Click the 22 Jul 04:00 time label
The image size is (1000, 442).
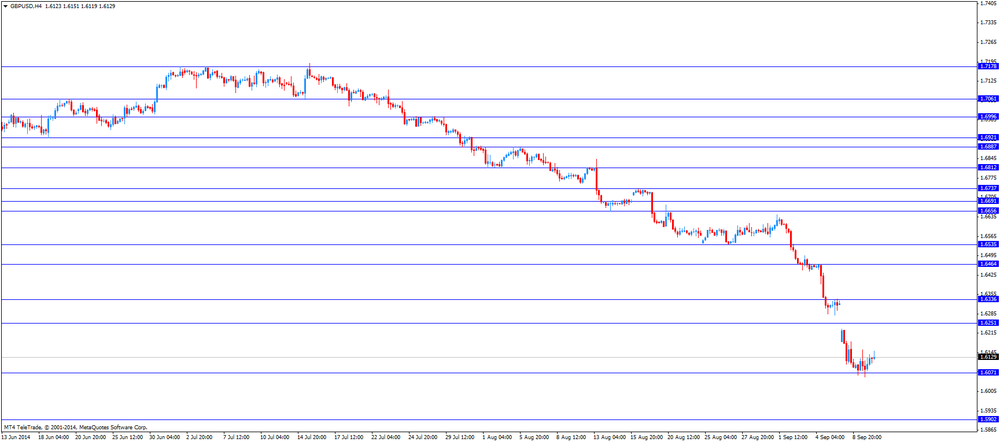pos(386,438)
